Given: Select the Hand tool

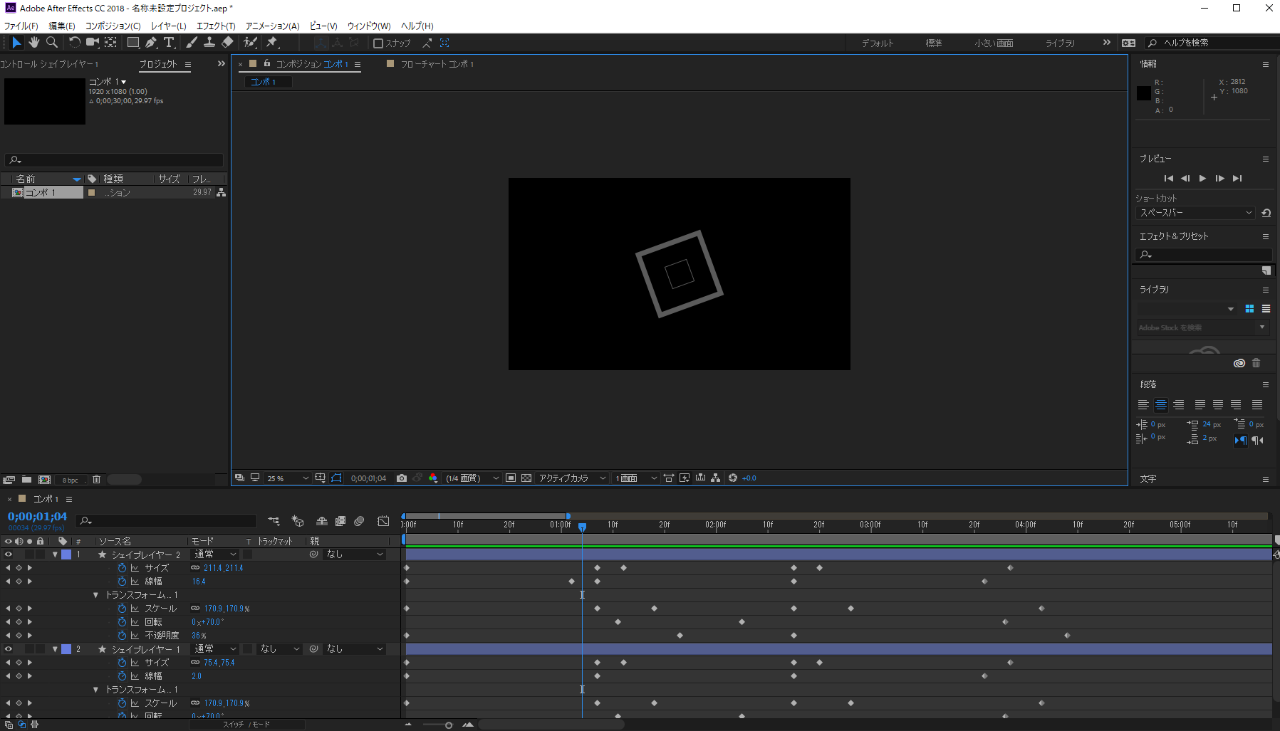Looking at the screenshot, I should (x=34, y=43).
